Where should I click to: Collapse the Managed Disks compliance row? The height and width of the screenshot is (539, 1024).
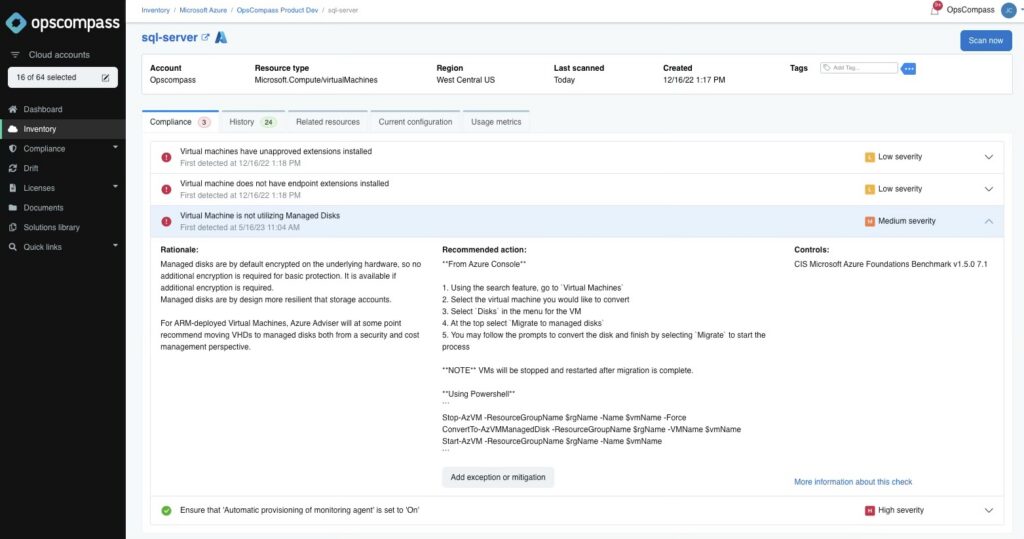click(x=989, y=222)
